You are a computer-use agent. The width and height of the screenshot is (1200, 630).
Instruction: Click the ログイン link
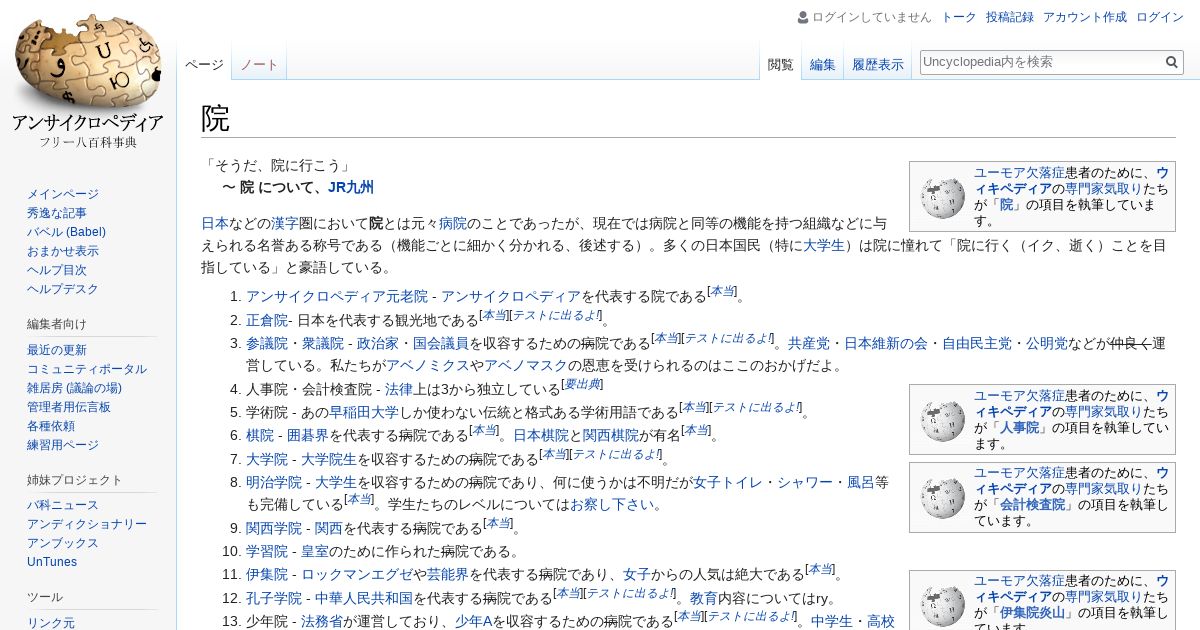[x=1160, y=17]
